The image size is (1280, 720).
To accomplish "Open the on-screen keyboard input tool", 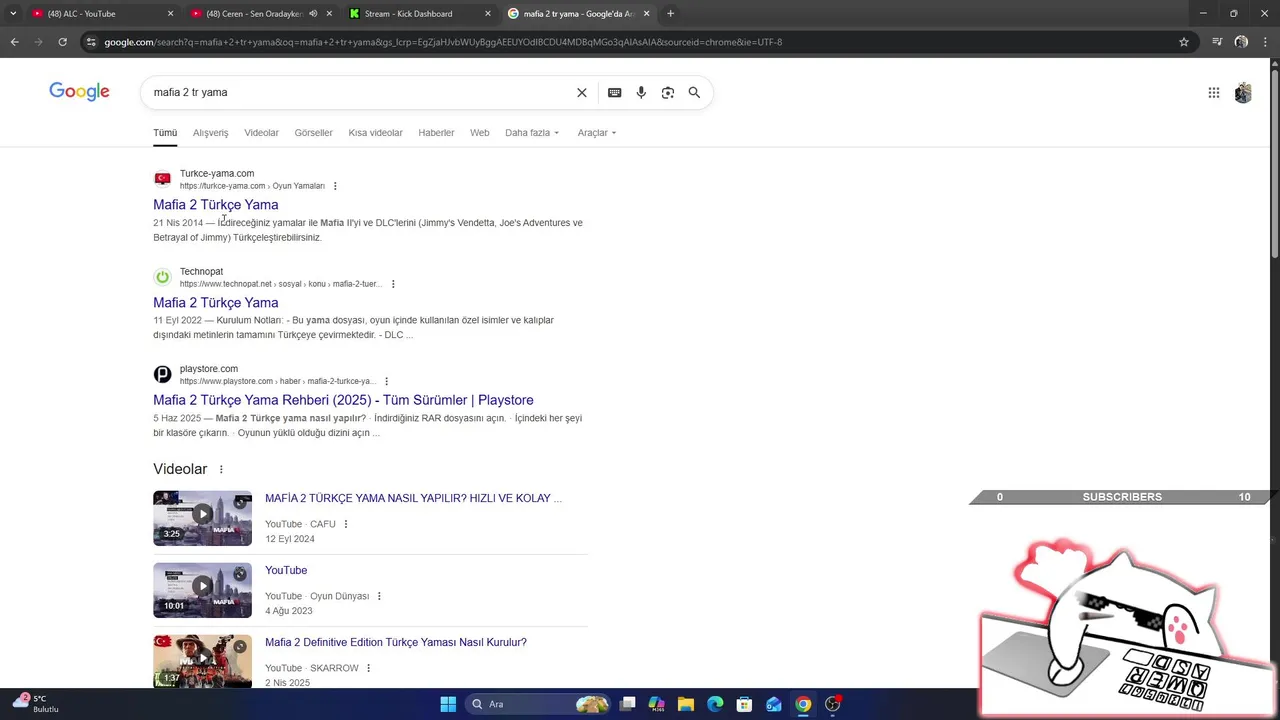I will click(615, 92).
